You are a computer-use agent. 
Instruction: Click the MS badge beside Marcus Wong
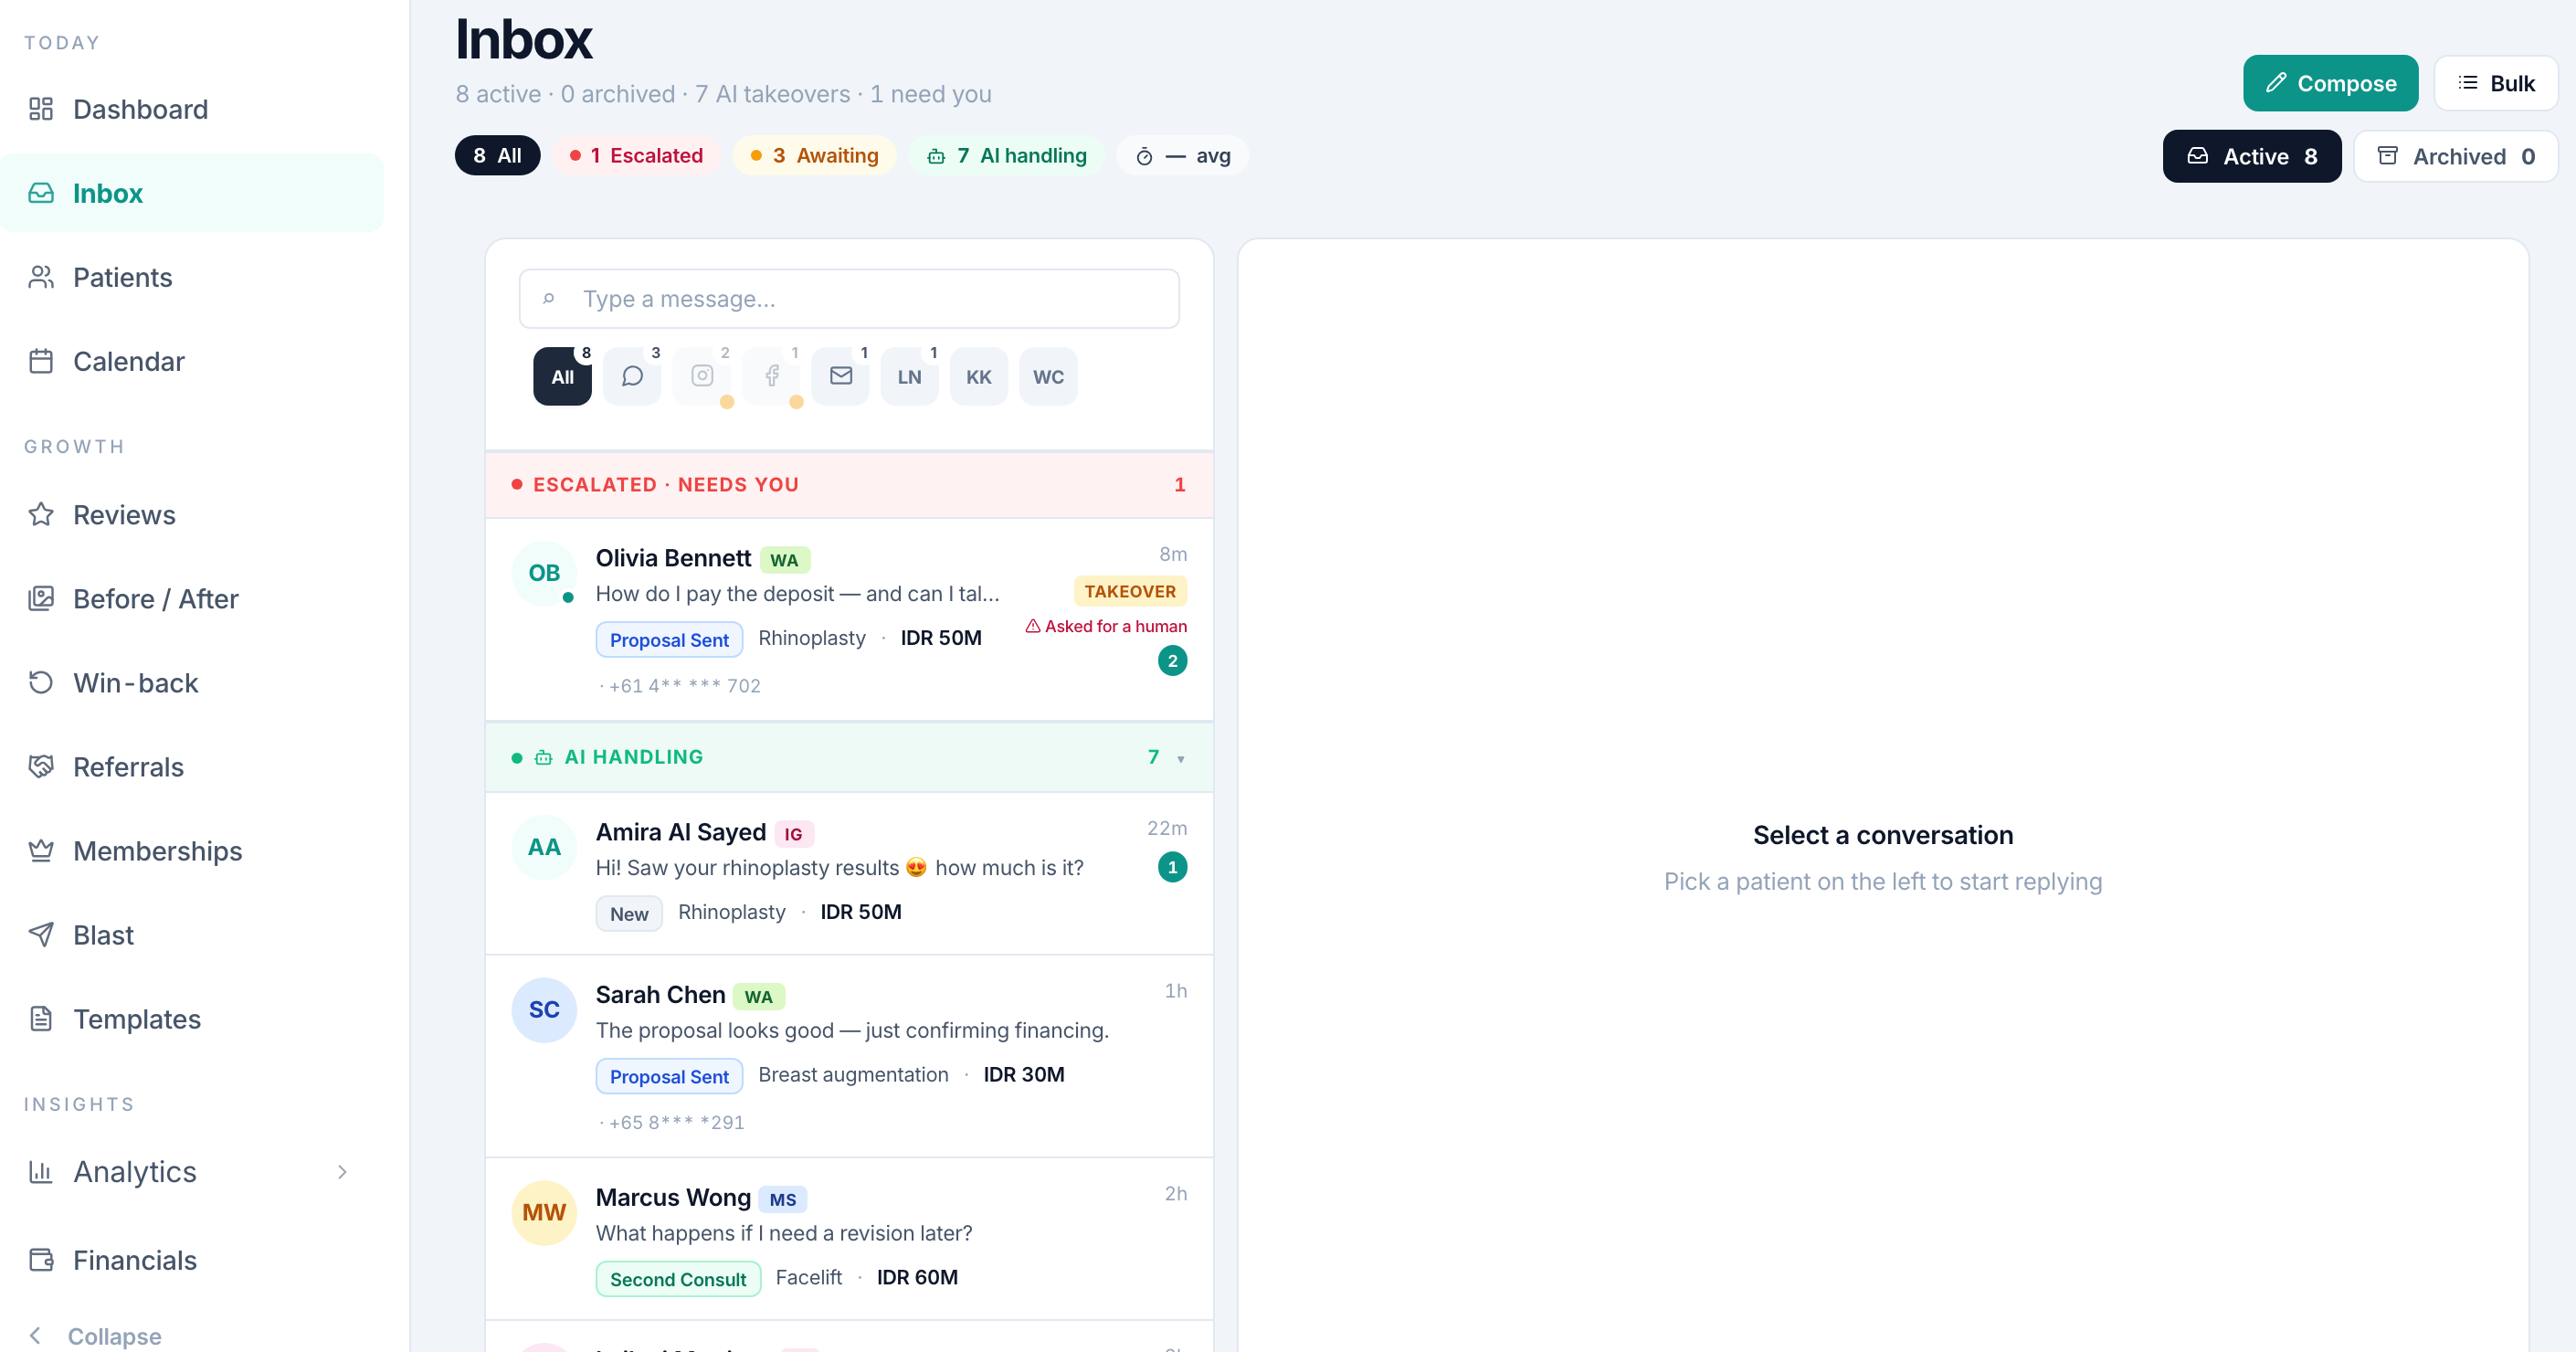(x=783, y=1200)
